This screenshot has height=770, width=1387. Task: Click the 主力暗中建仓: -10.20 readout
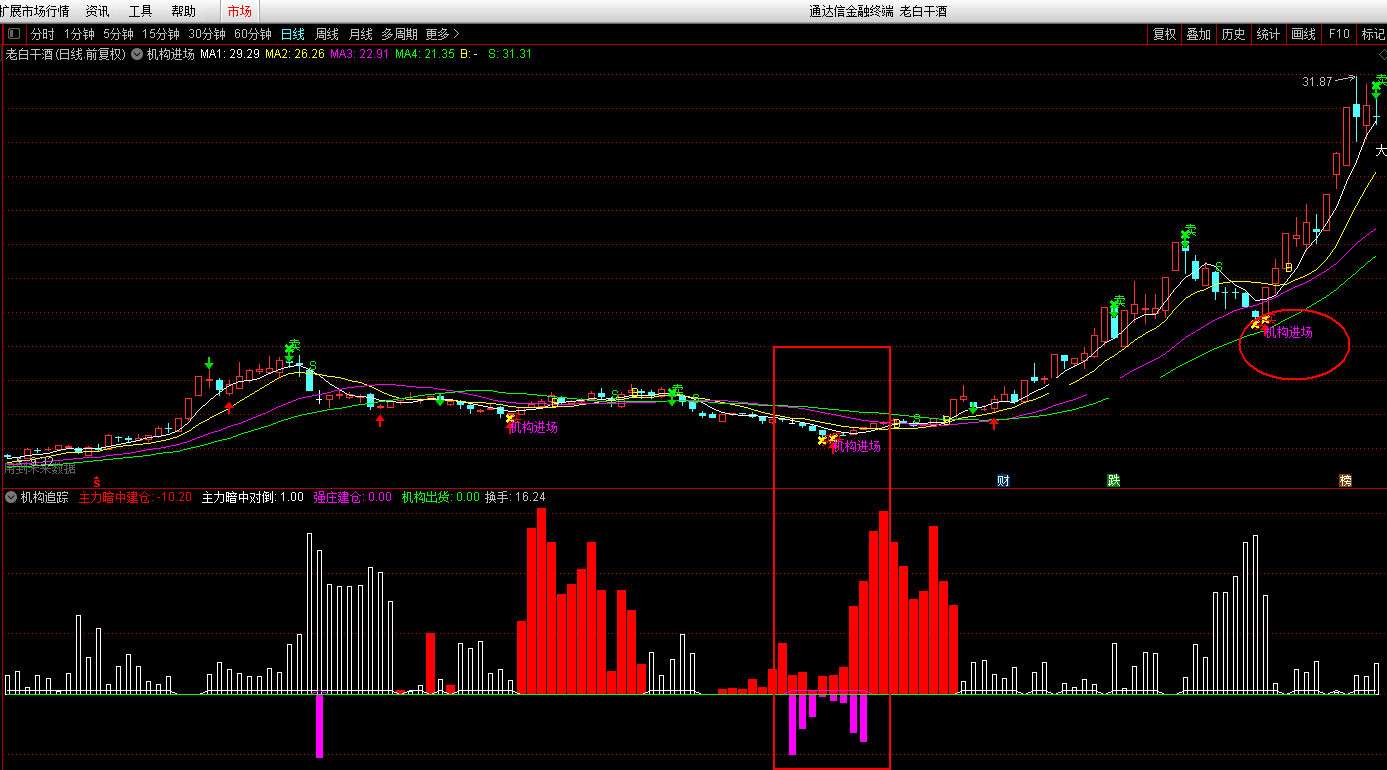coord(135,497)
